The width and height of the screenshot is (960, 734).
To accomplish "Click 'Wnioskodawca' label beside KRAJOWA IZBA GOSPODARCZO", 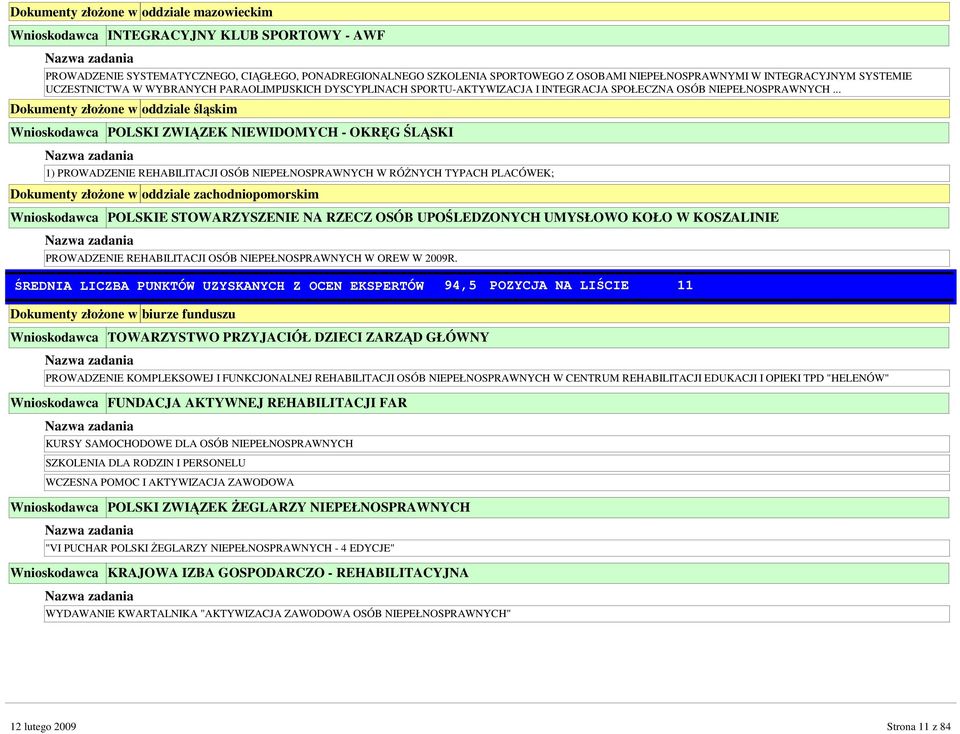I will point(54,574).
